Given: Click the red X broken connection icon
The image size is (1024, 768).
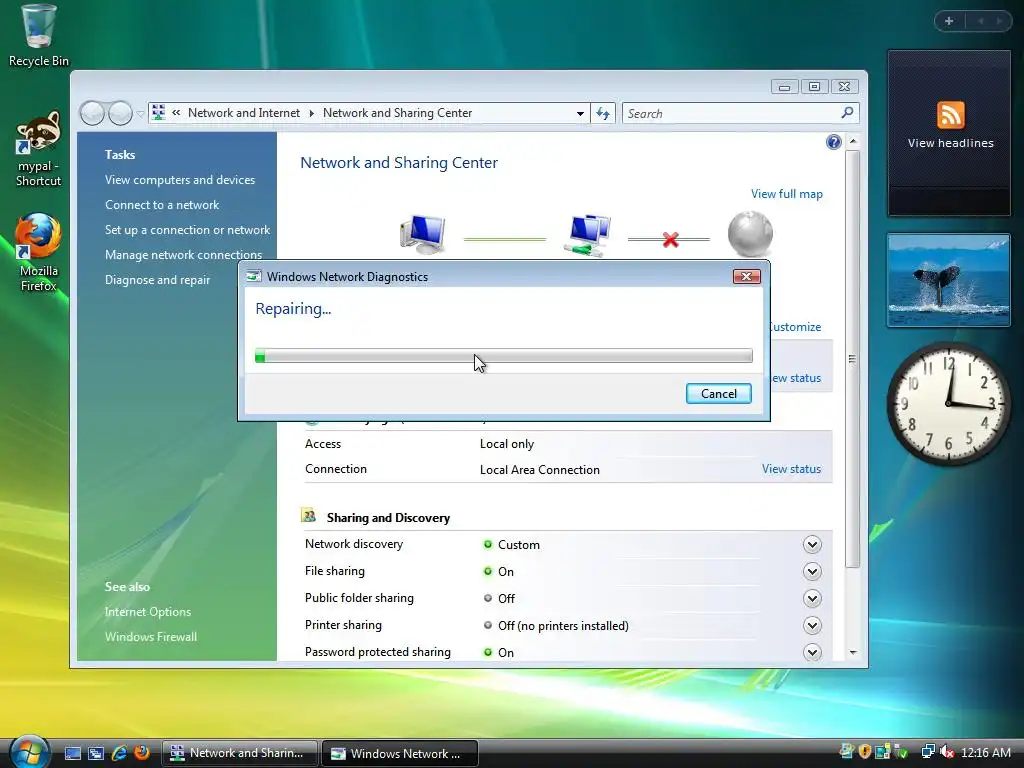Looking at the screenshot, I should (x=670, y=240).
